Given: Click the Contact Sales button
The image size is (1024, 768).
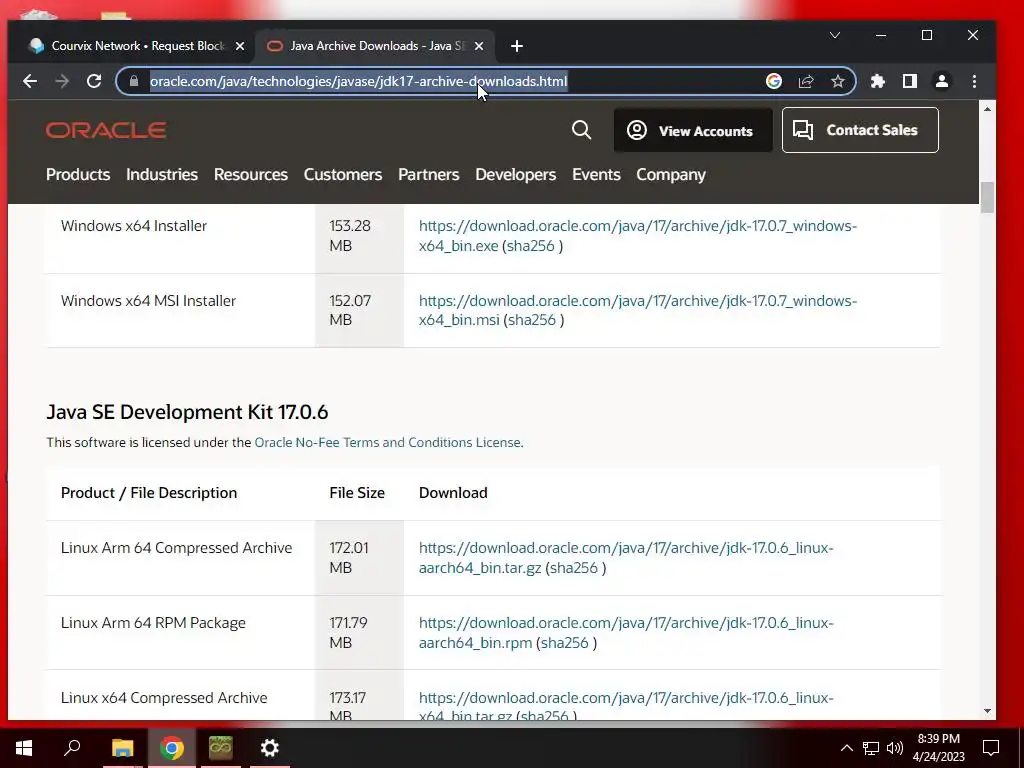Looking at the screenshot, I should [x=860, y=130].
